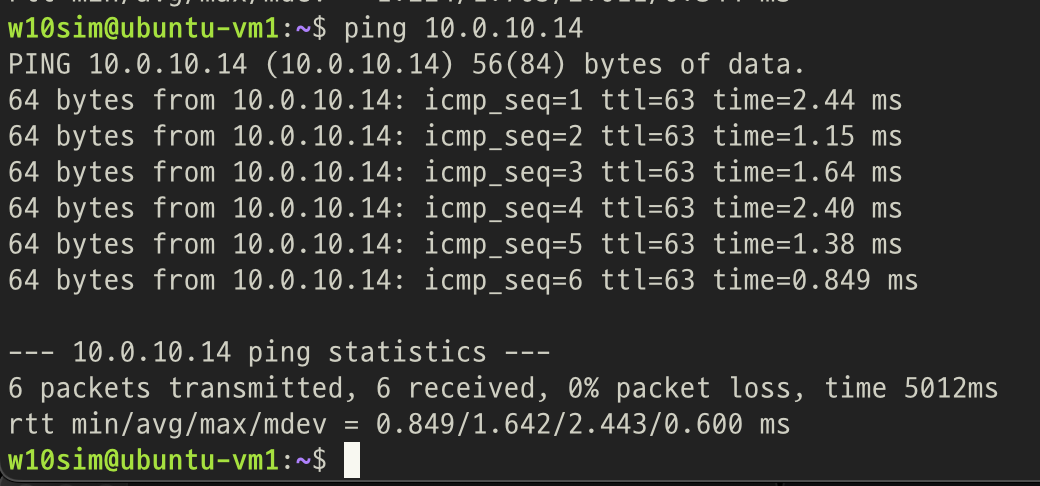Click the time=1.15 ms value
Image resolution: width=1040 pixels, height=486 pixels.
point(808,136)
